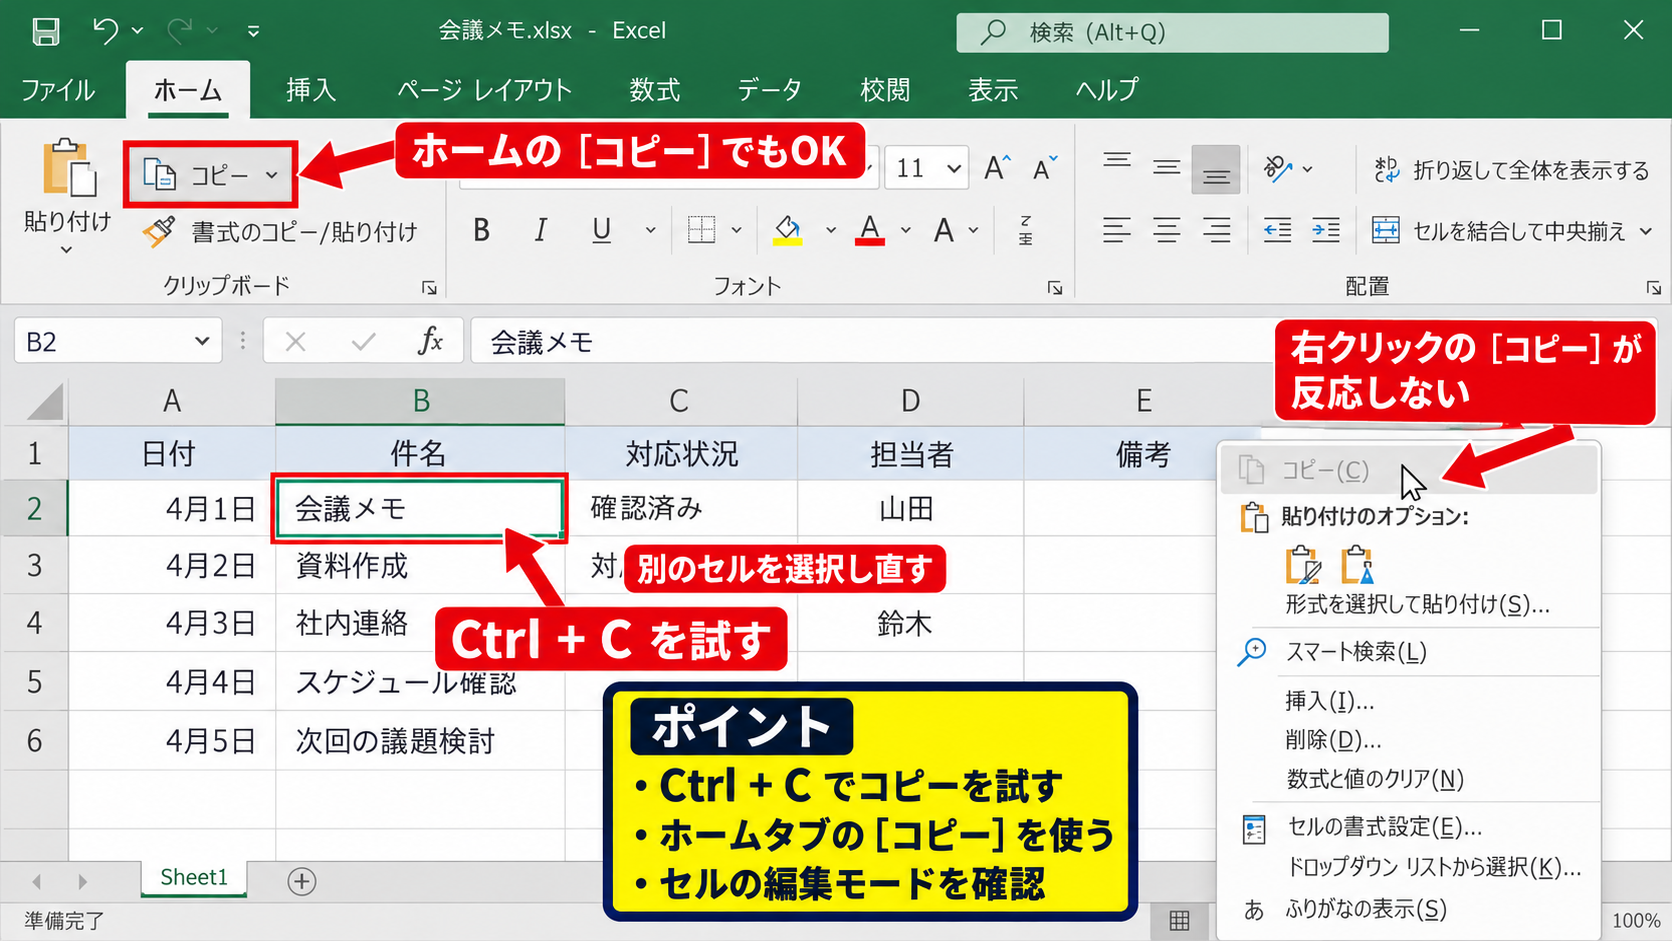Image resolution: width=1672 pixels, height=941 pixels.
Task: Click the Save icon in title bar
Action: tap(46, 31)
